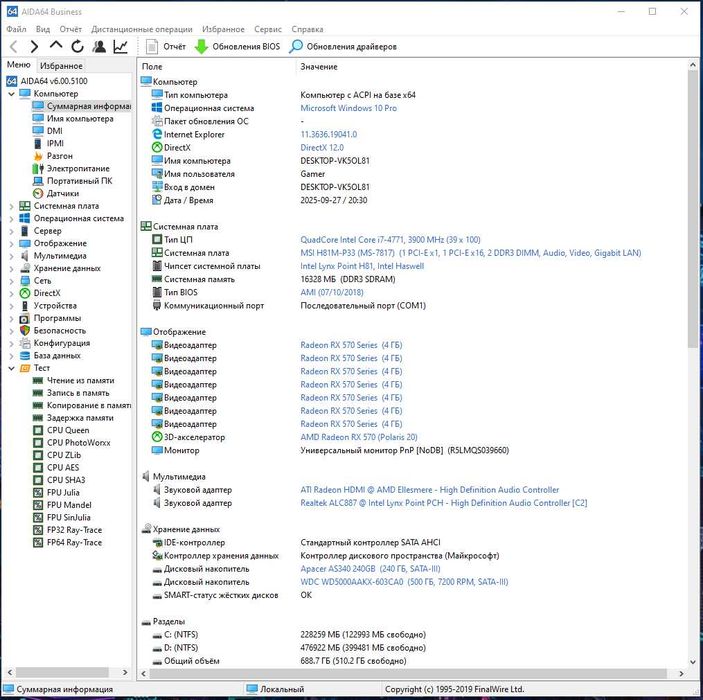This screenshot has height=700, width=703.
Task: Open MSI H81M-P33 motherboard link
Action: (x=470, y=253)
